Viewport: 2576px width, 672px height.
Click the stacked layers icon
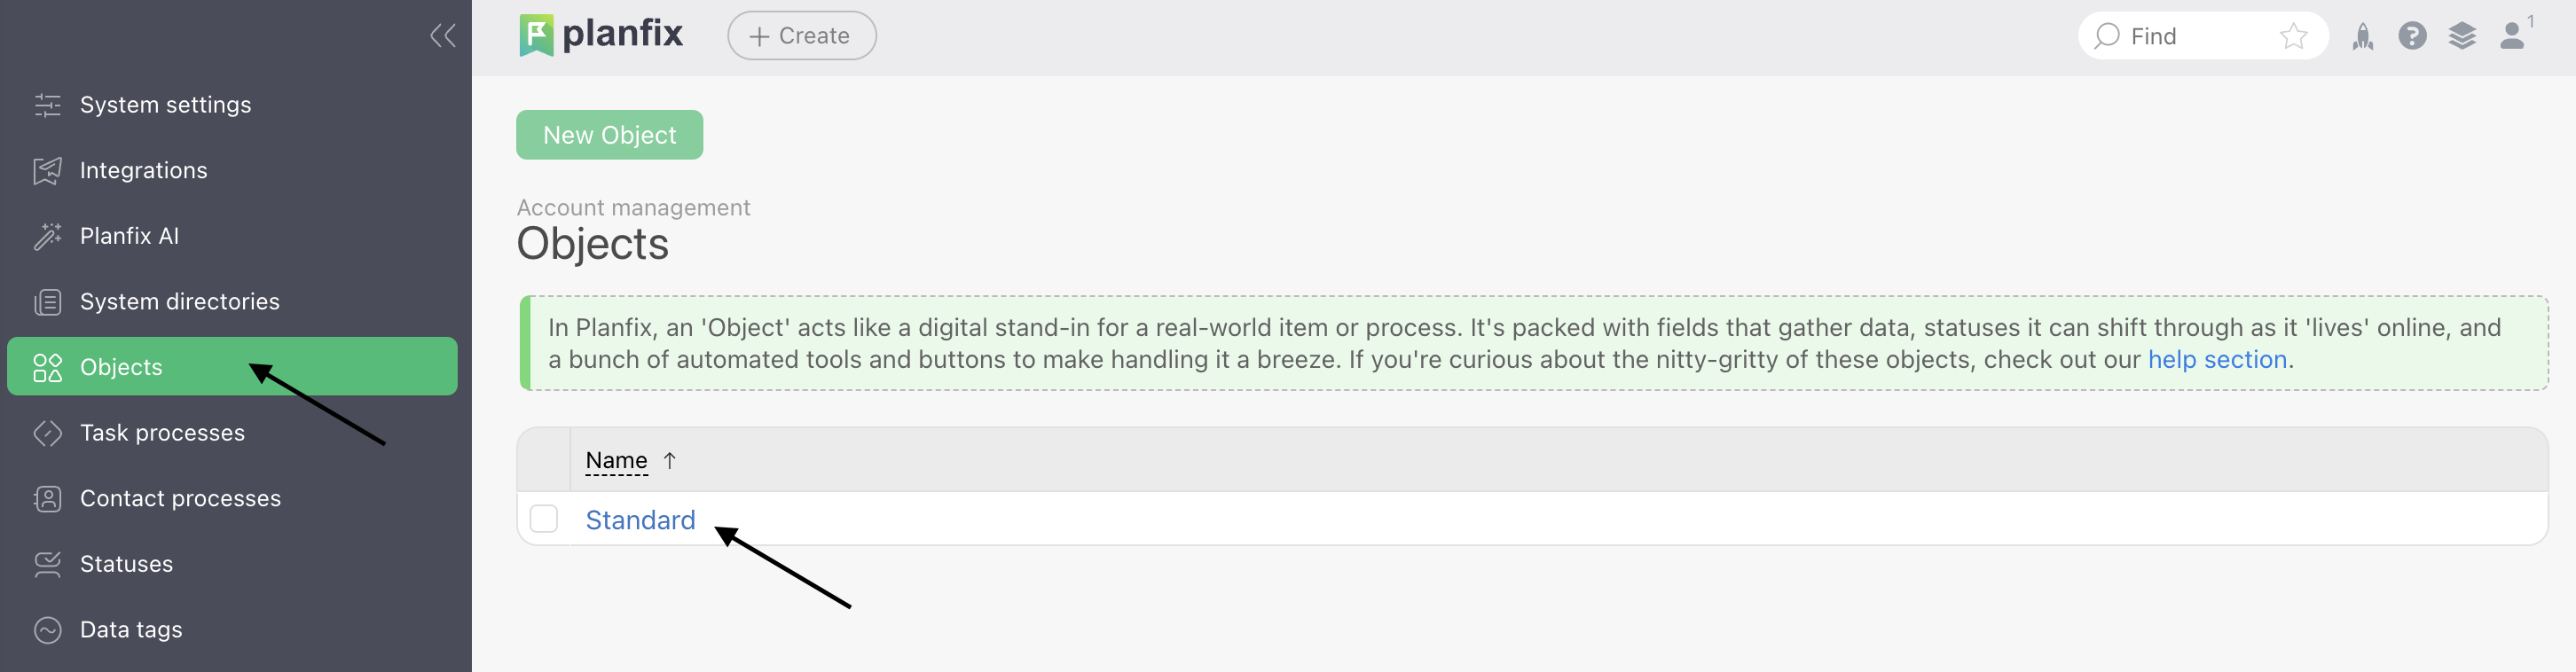(x=2462, y=37)
